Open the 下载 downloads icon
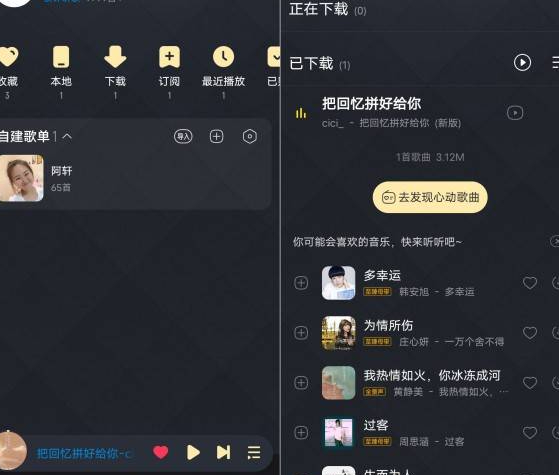 (115, 57)
